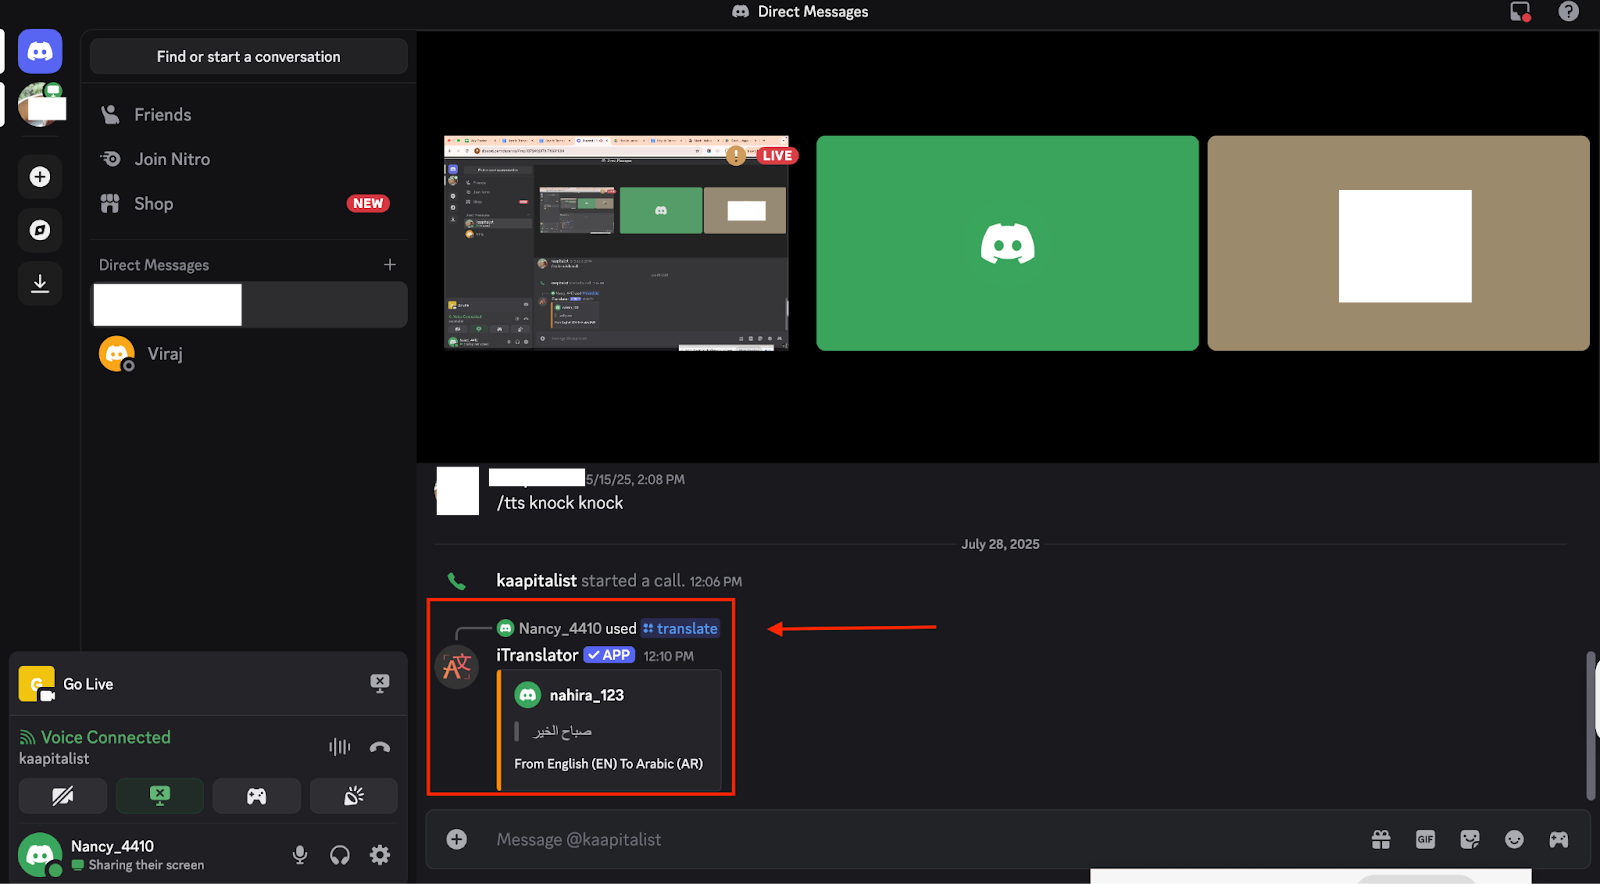Open emoji picker
1600x884 pixels.
1514,840
